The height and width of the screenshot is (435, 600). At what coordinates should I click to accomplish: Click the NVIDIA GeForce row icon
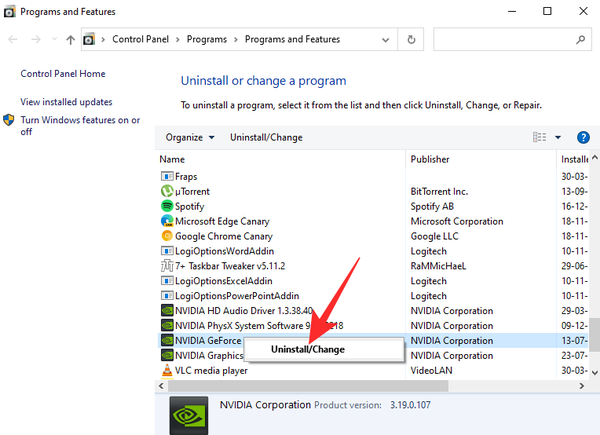coord(167,340)
